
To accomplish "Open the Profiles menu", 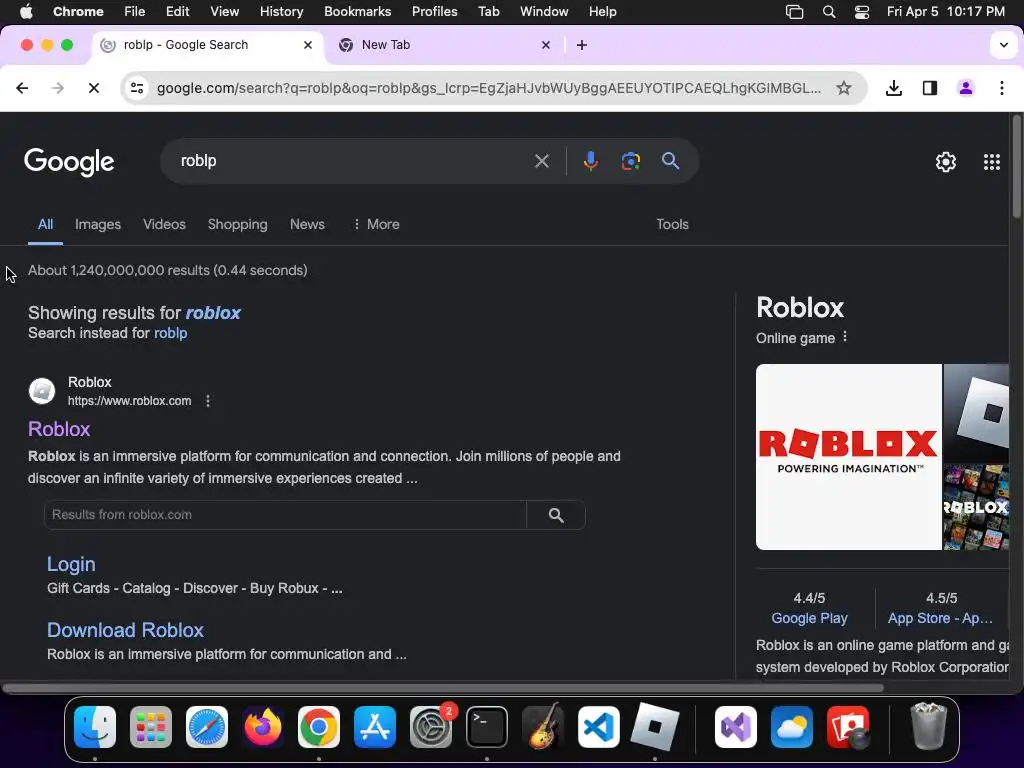I will 434,12.
